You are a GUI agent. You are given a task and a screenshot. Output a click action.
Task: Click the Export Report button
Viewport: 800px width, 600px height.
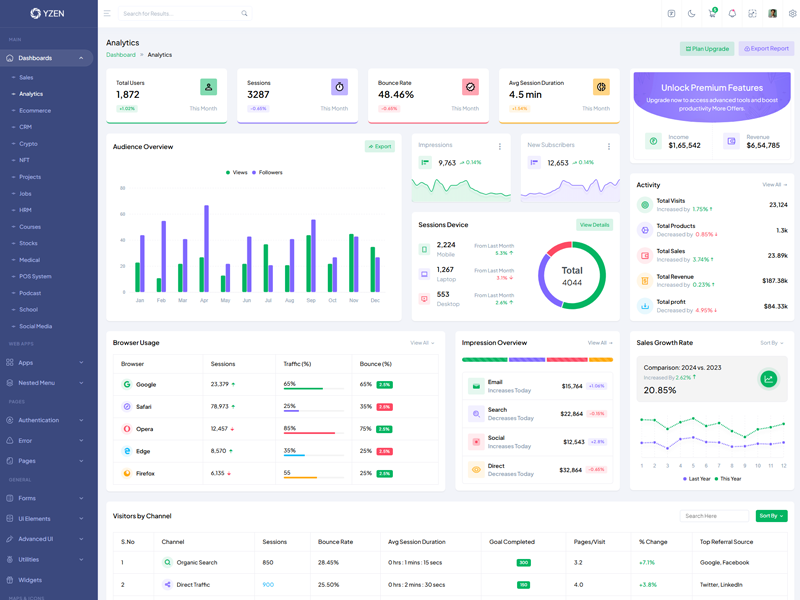coord(766,48)
